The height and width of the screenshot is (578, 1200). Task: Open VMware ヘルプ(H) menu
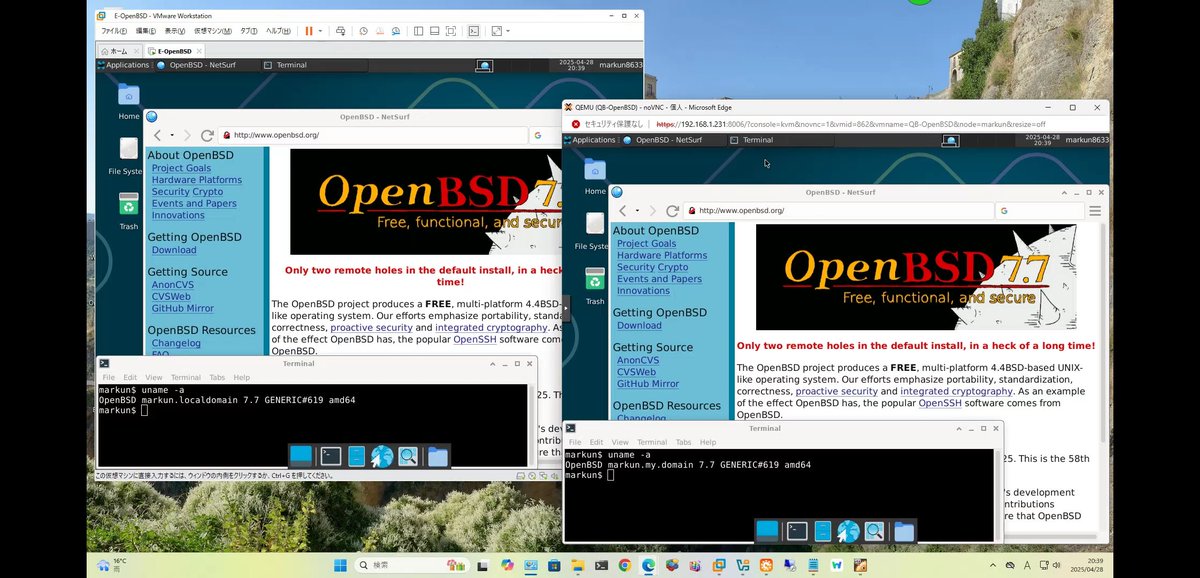[x=279, y=31]
